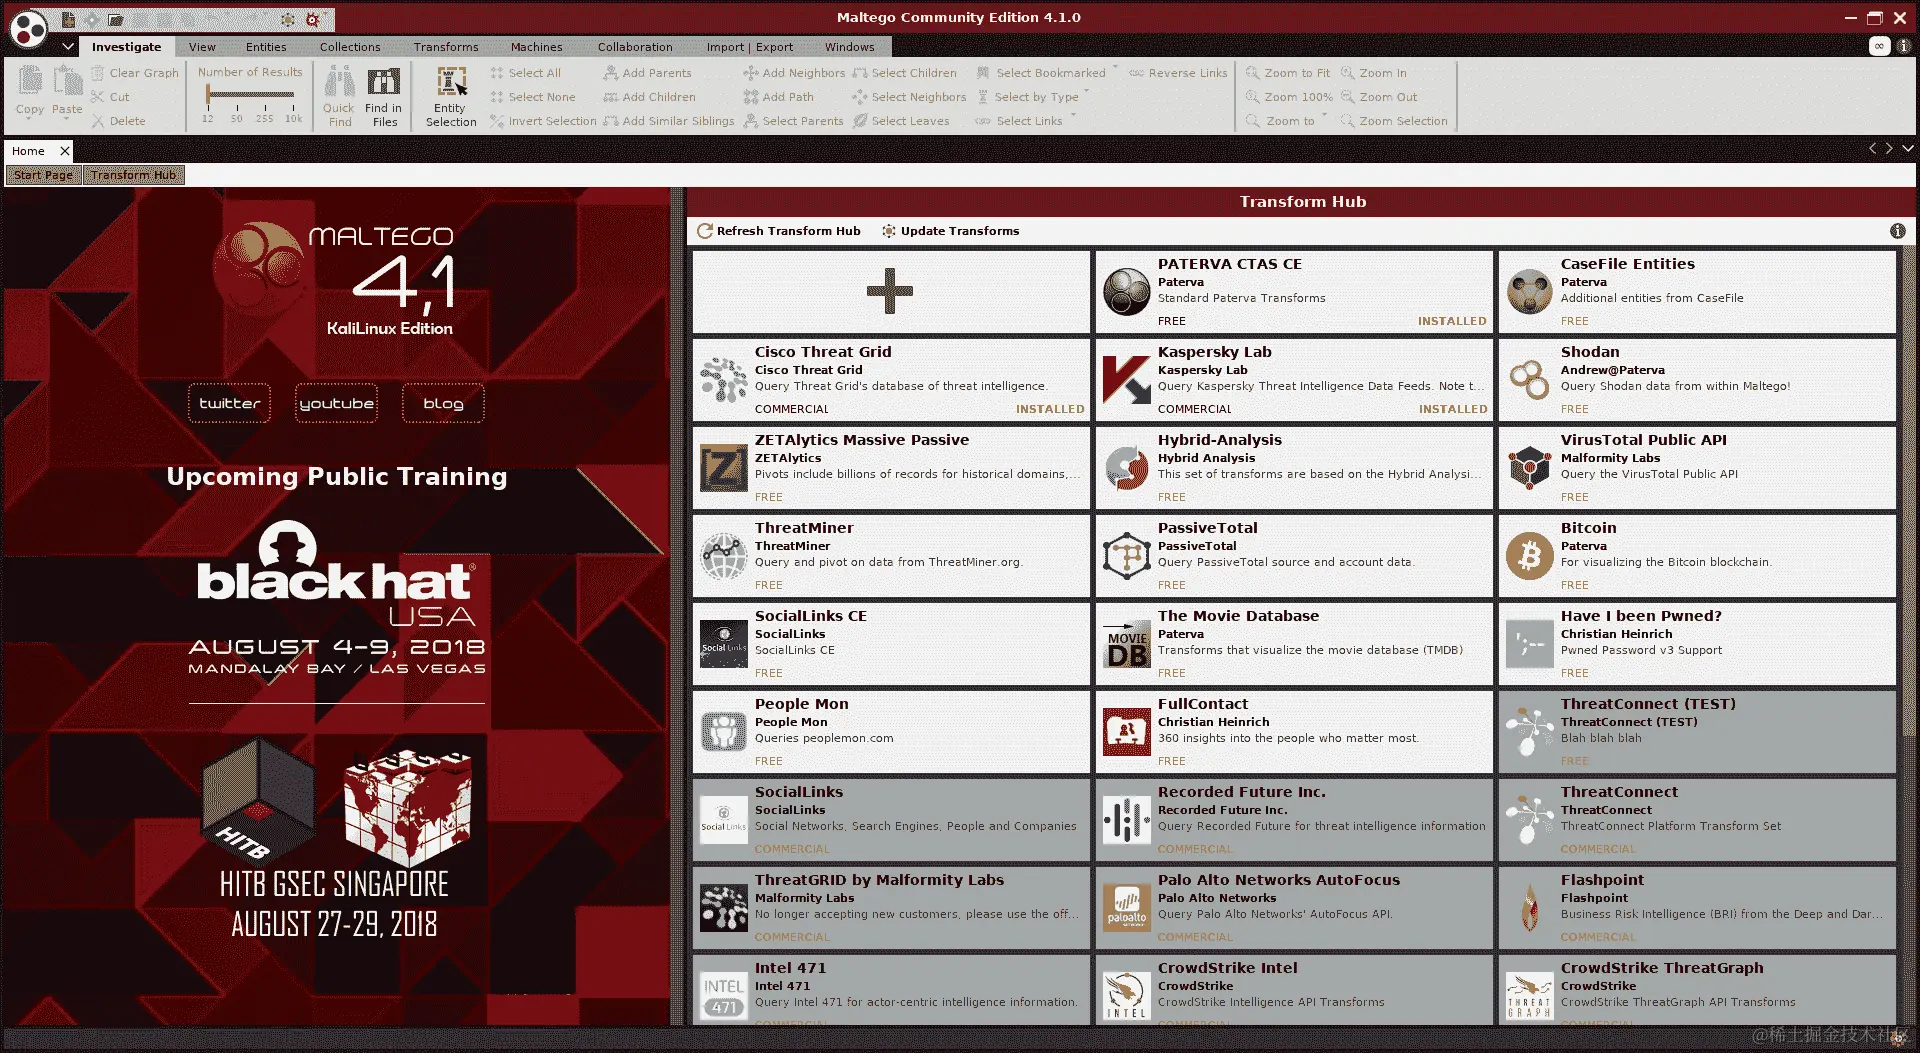Open the document list dropdown arrow

point(1908,149)
